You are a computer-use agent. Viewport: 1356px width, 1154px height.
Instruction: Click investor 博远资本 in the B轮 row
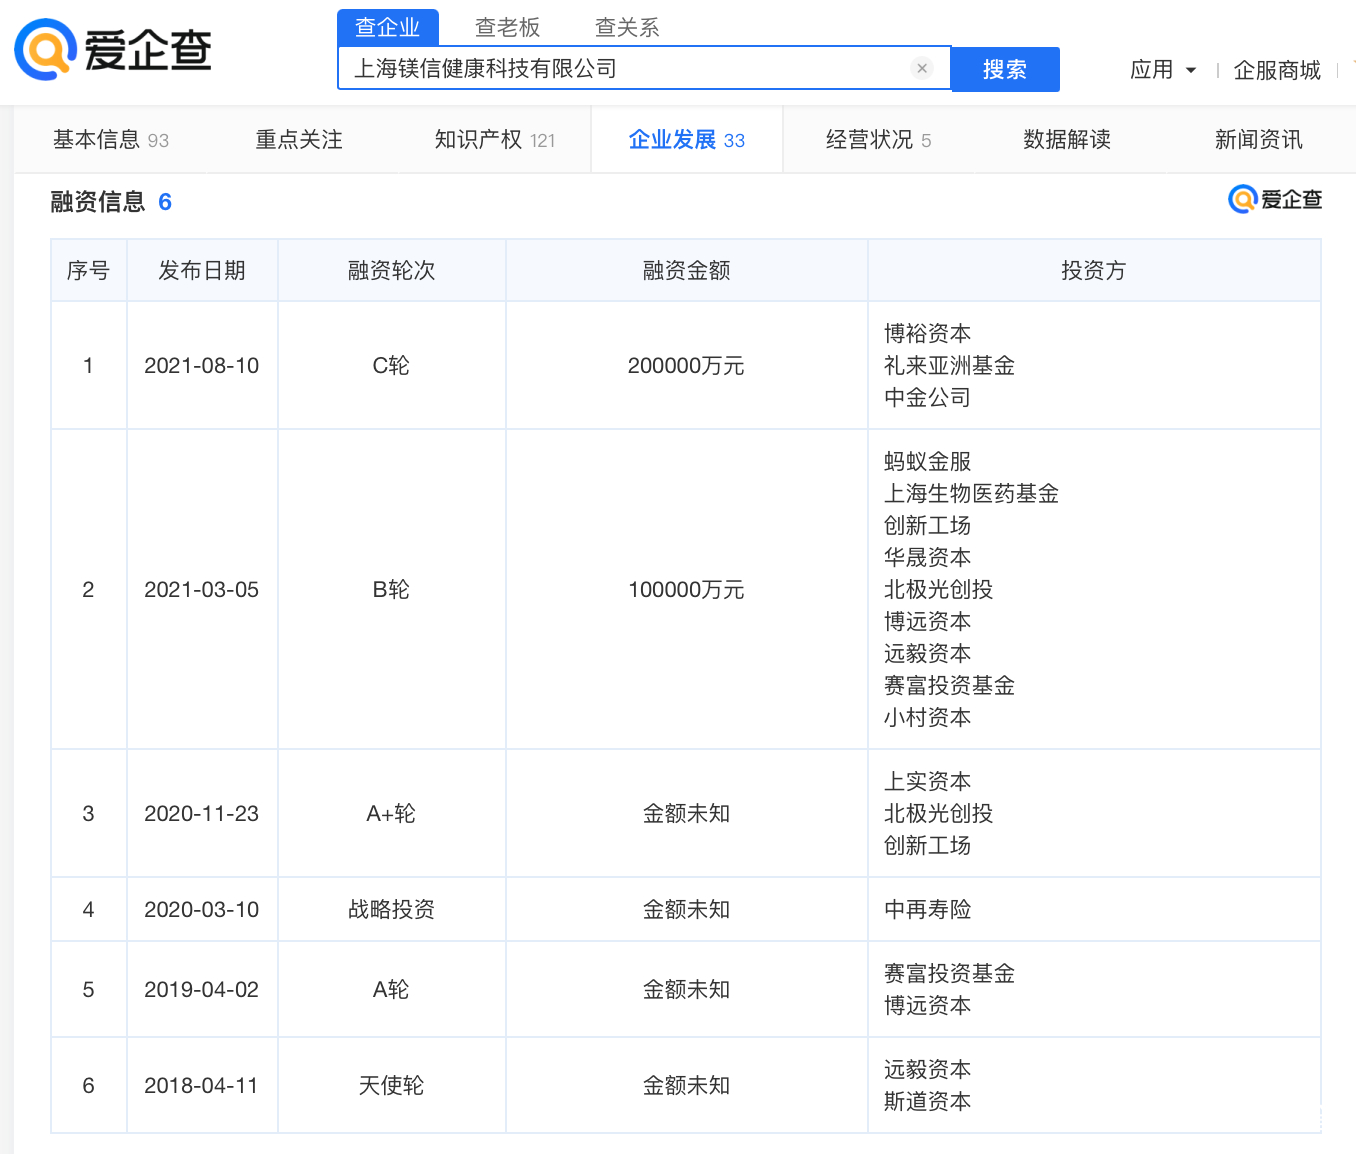pos(927,622)
